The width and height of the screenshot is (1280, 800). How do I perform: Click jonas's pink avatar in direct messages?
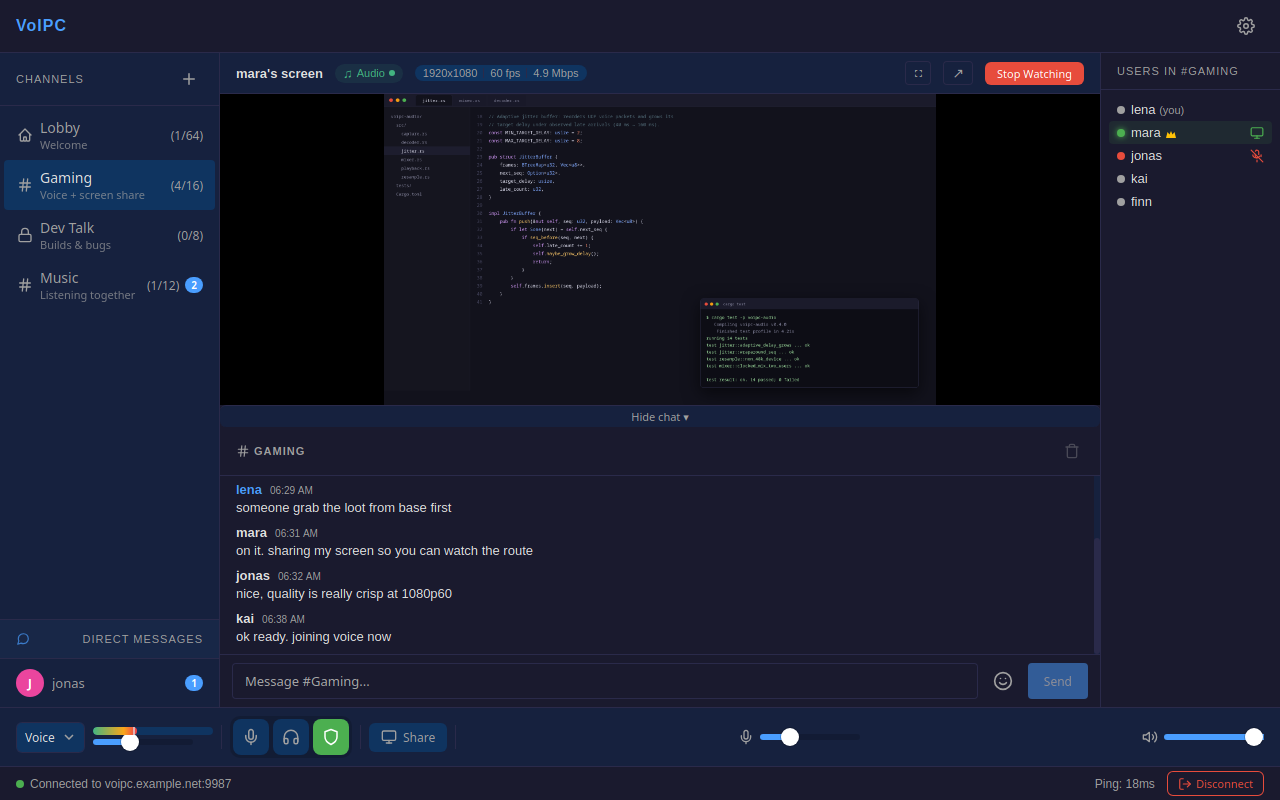pyautogui.click(x=30, y=683)
